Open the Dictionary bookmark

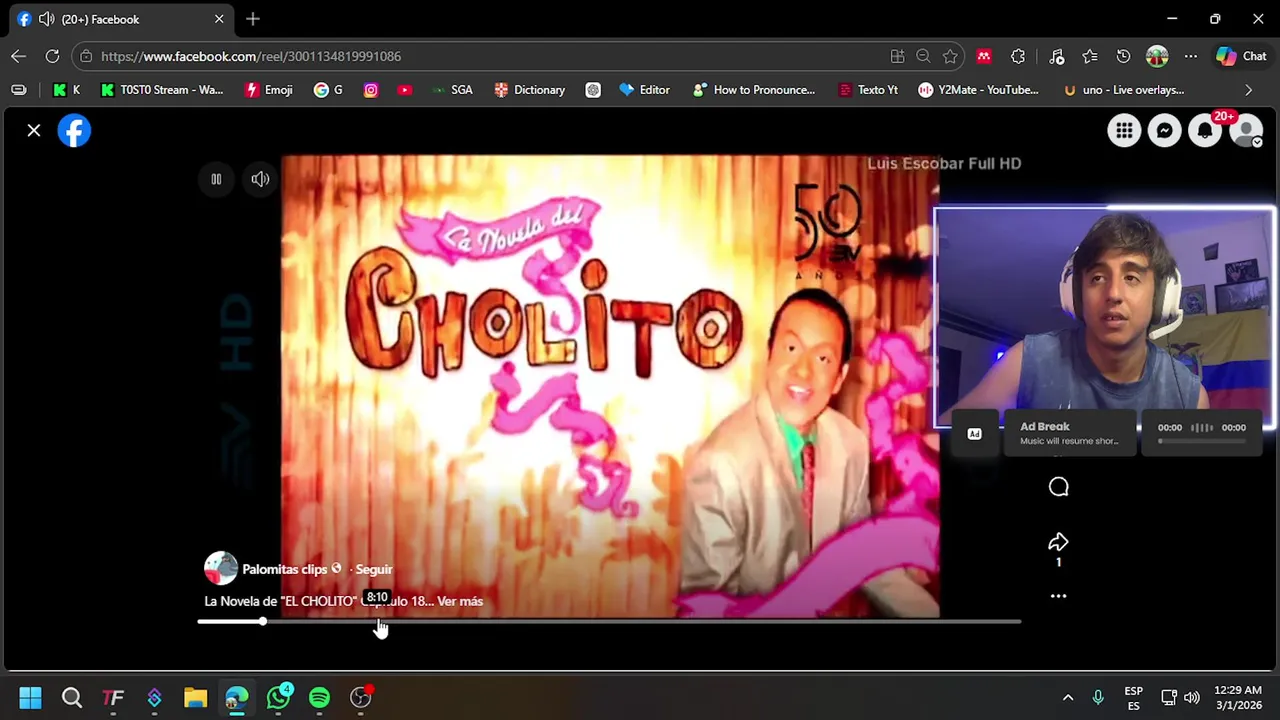(530, 90)
